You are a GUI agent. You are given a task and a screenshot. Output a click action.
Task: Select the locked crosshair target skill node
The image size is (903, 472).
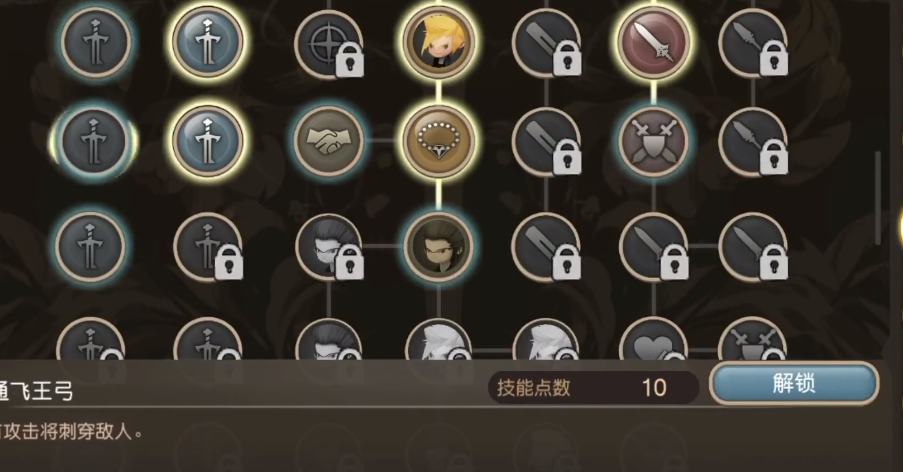(329, 44)
